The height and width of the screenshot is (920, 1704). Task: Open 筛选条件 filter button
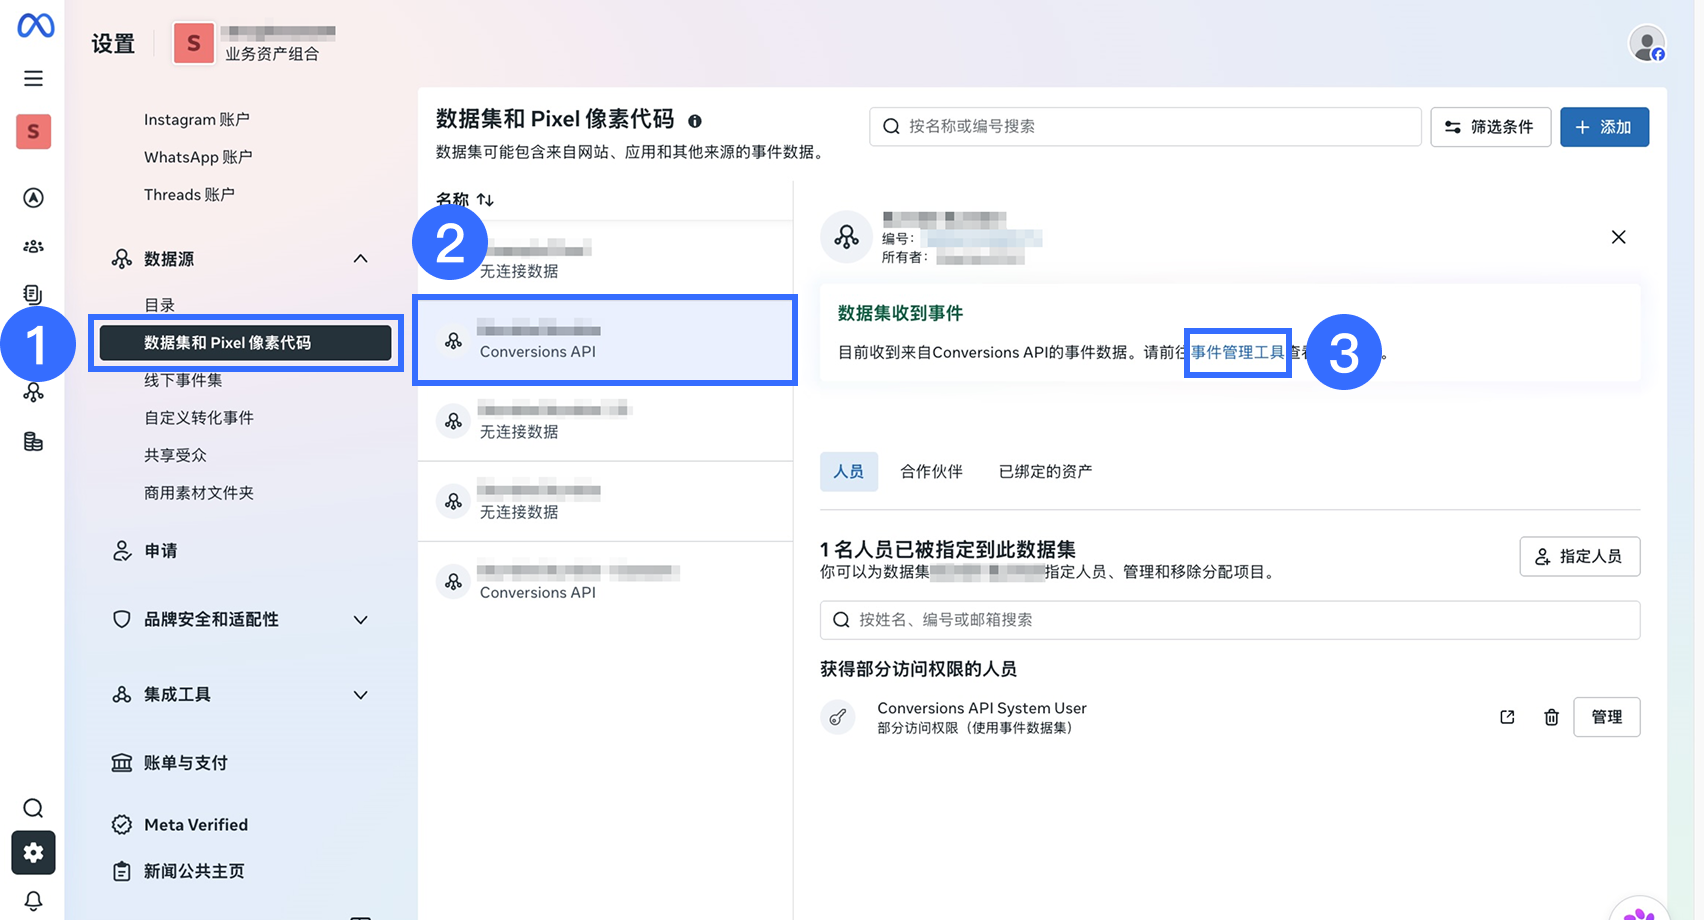pos(1490,127)
